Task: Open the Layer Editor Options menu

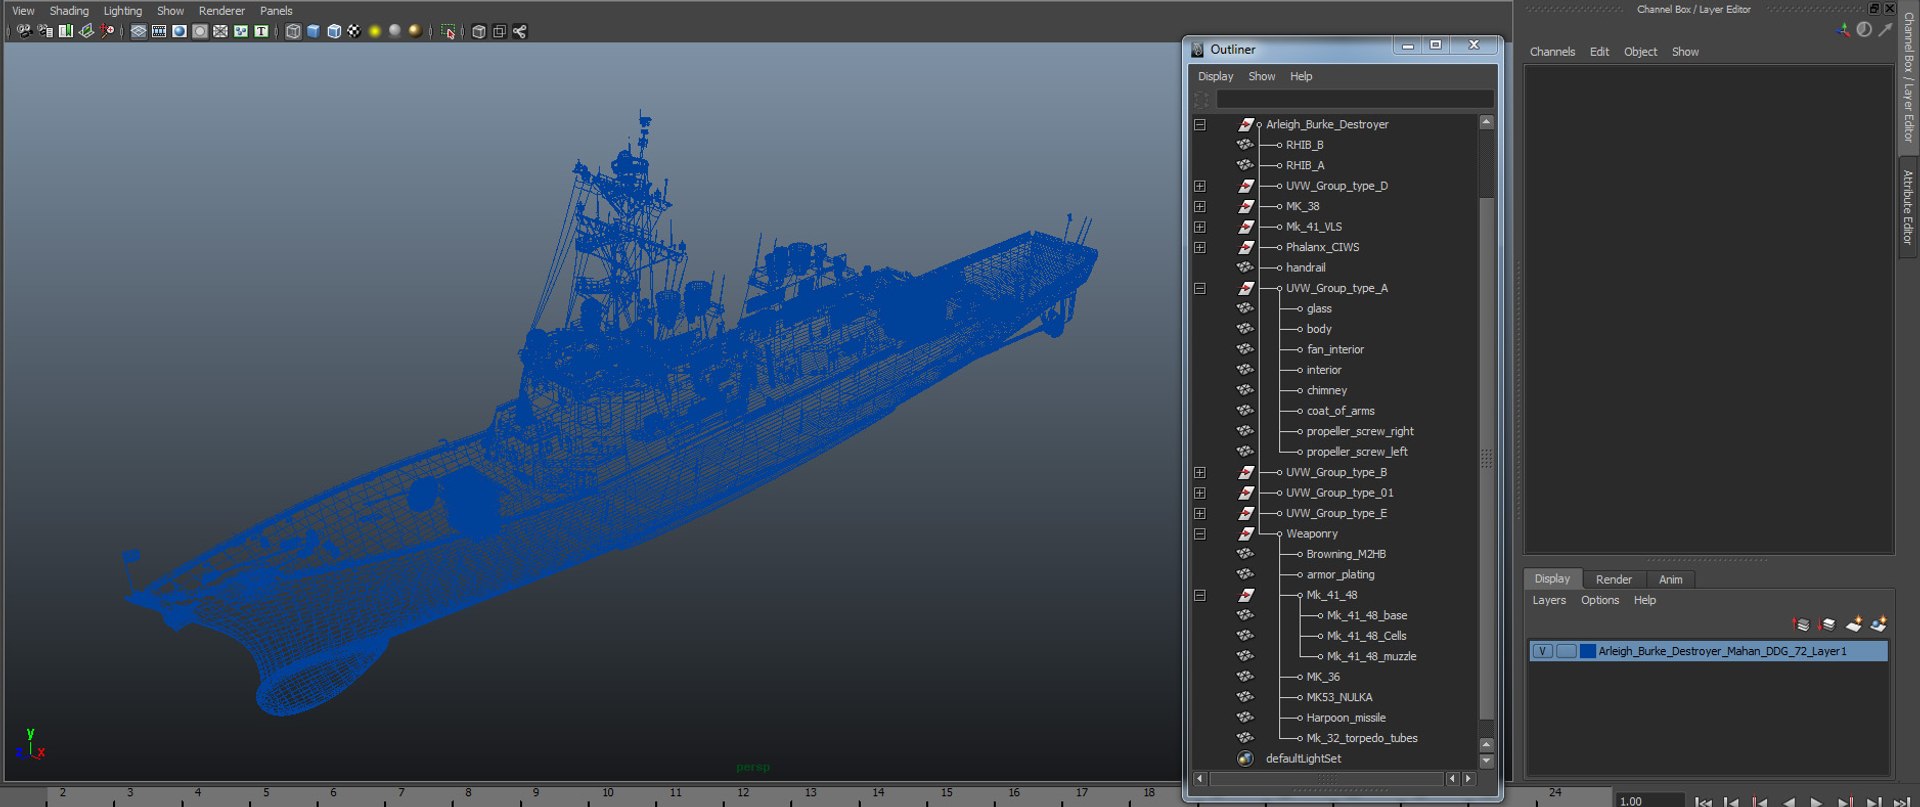Action: tap(1599, 601)
